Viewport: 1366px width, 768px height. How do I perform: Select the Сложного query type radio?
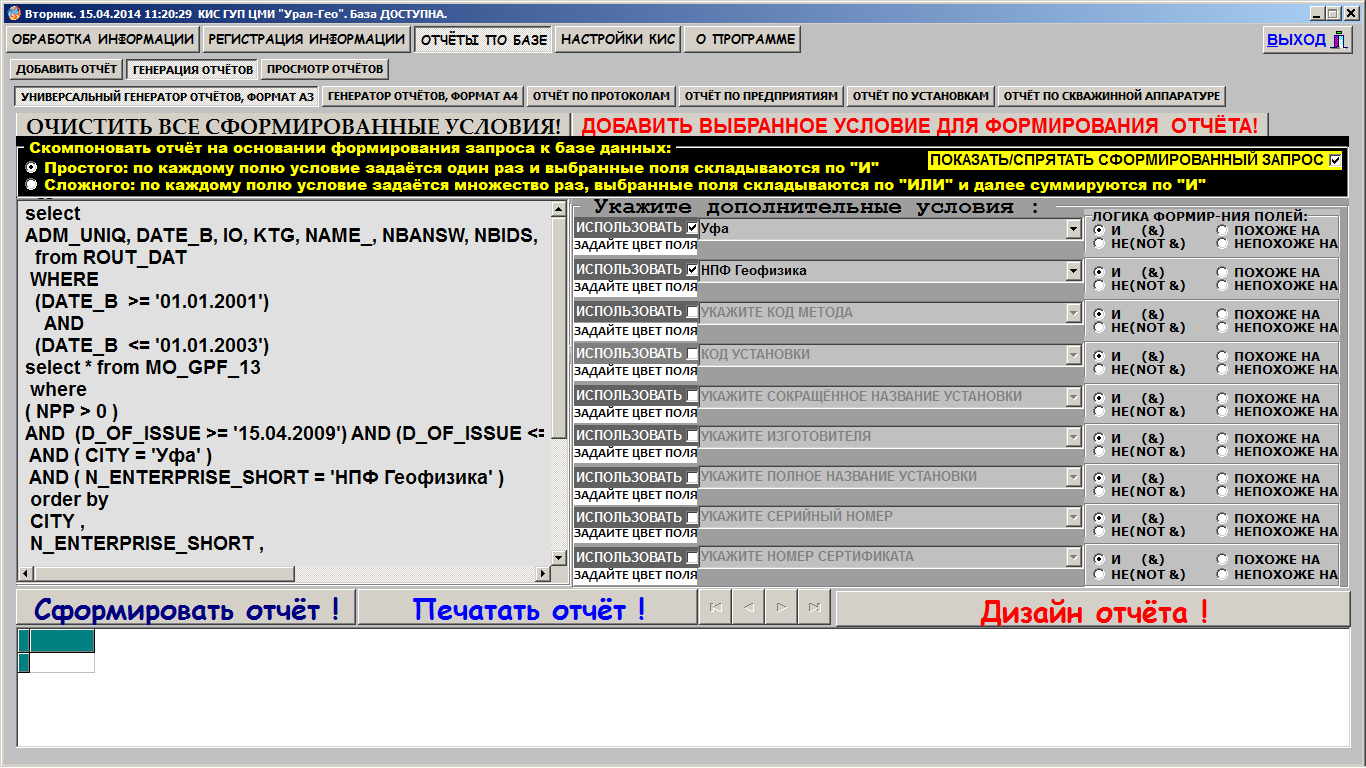coord(32,184)
